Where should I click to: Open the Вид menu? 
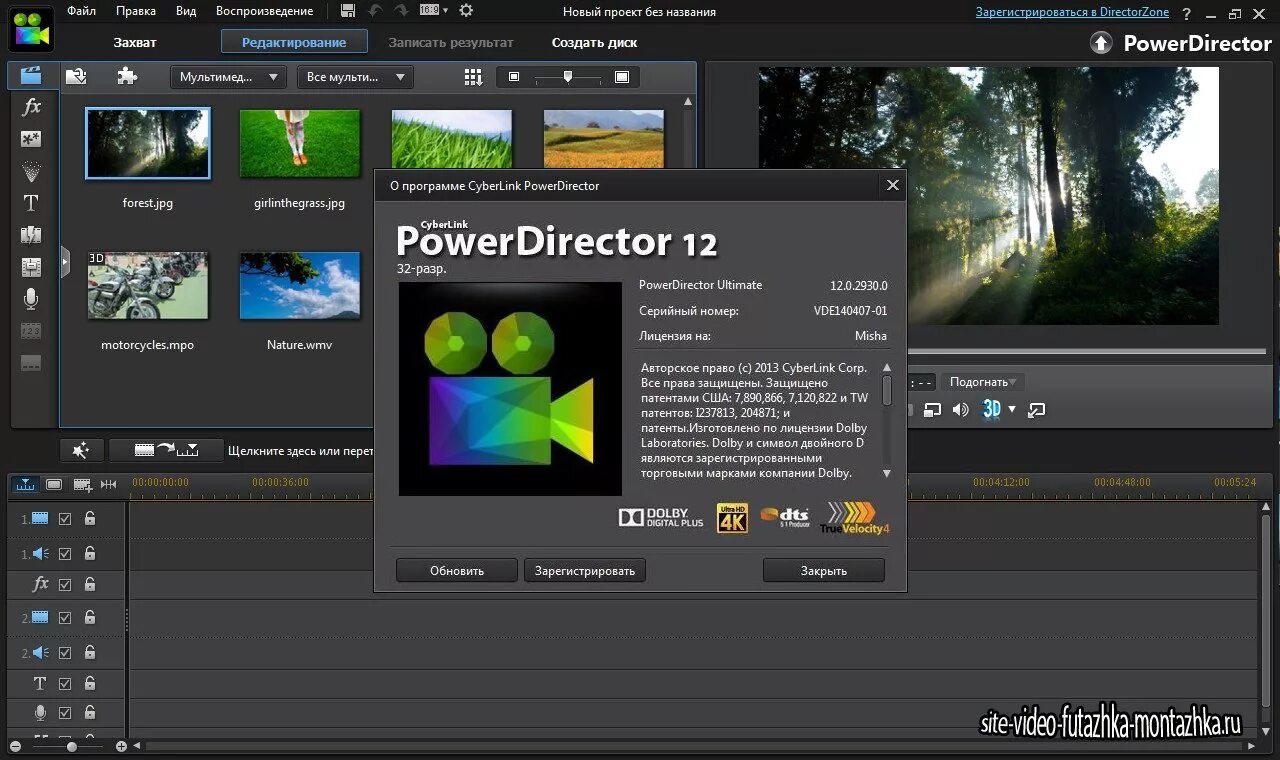[186, 11]
